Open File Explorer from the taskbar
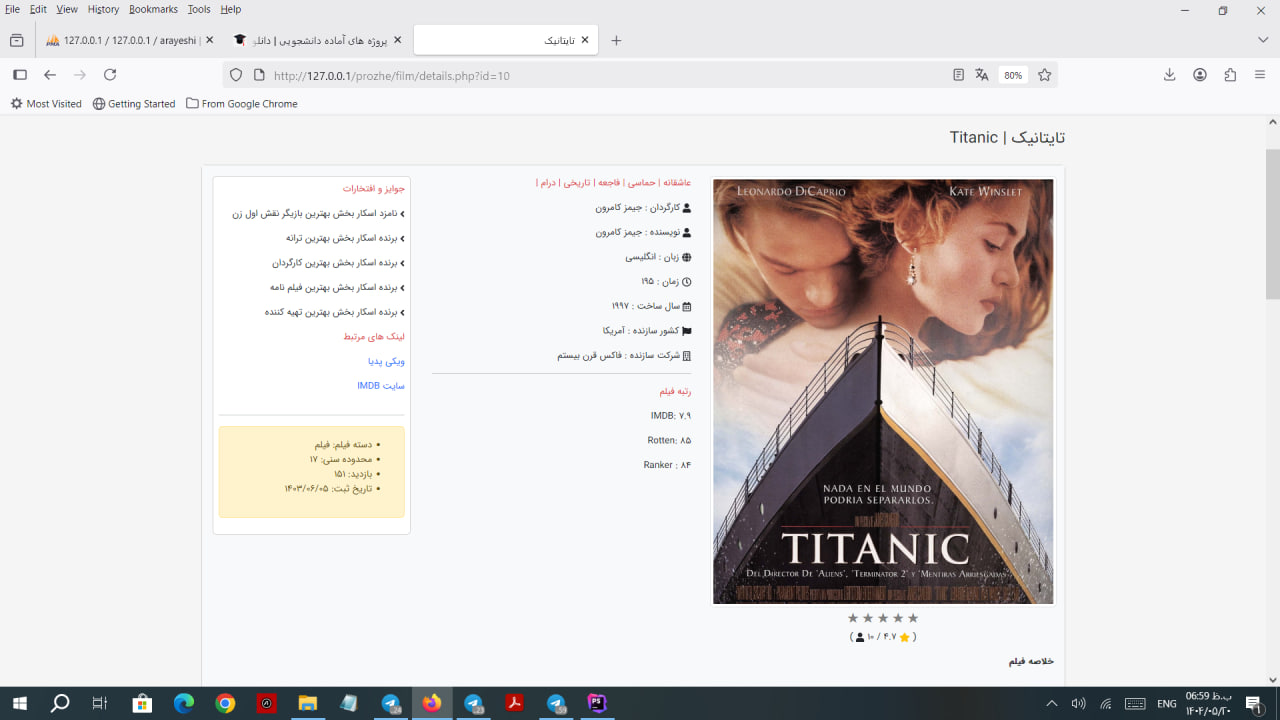Image resolution: width=1280 pixels, height=720 pixels. 307,703
